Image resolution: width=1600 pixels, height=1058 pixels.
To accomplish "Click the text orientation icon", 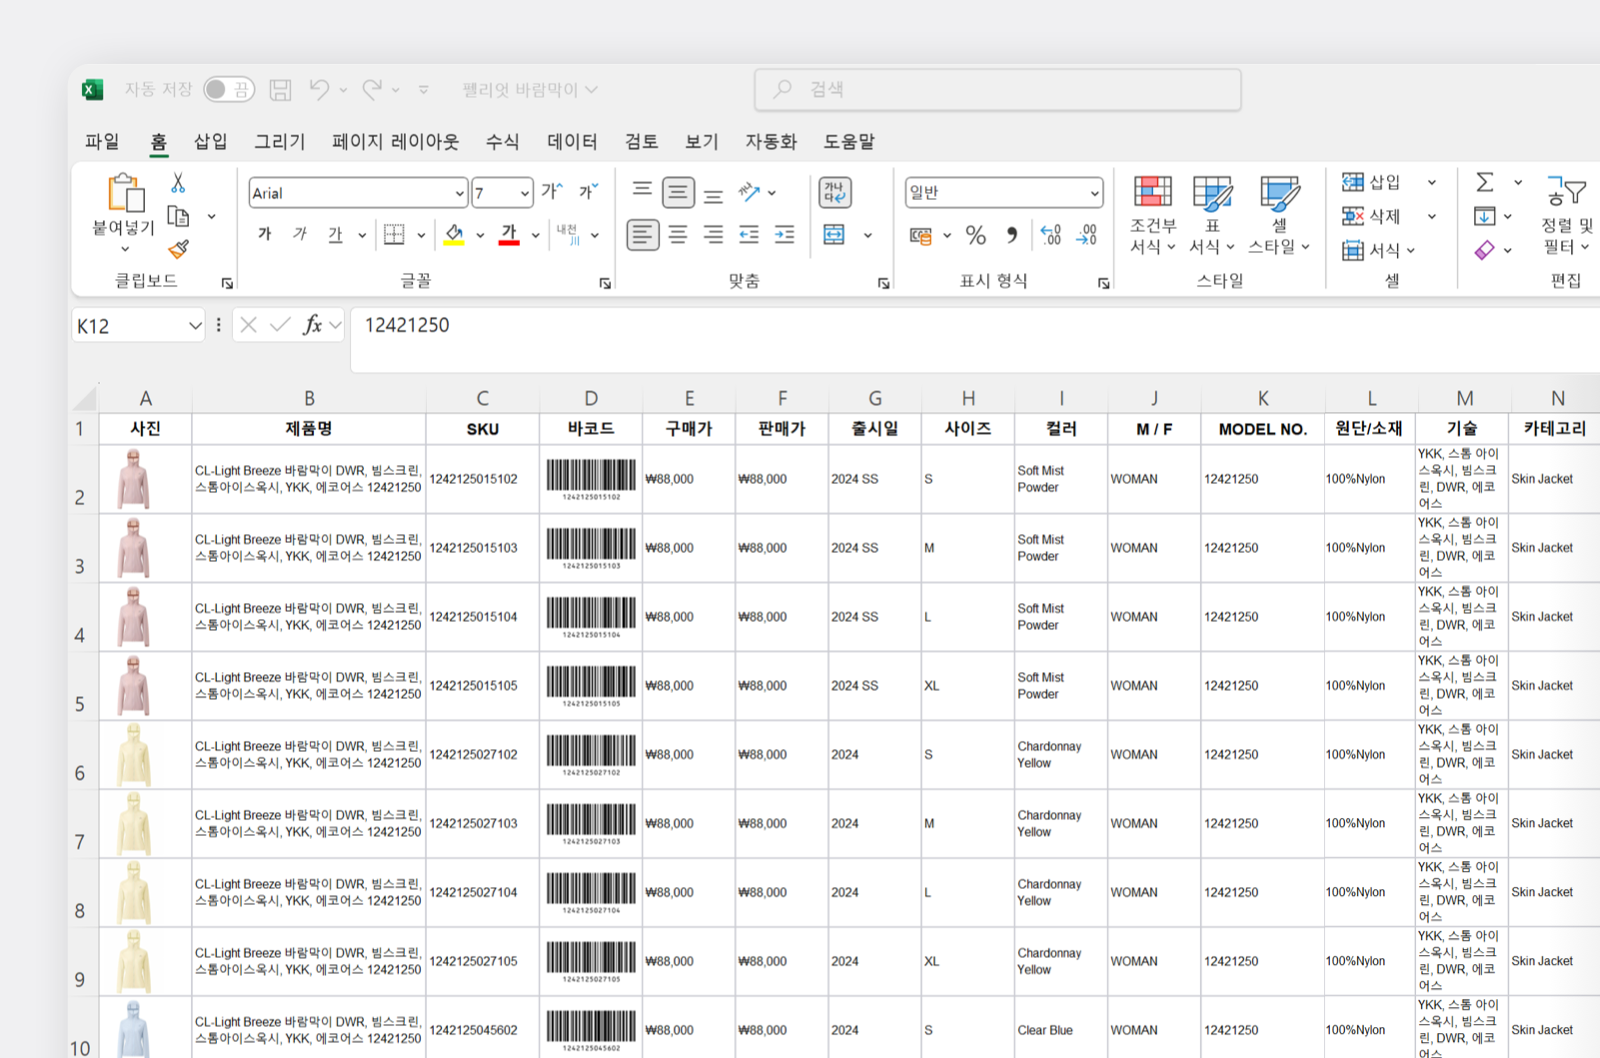I will click(x=749, y=191).
